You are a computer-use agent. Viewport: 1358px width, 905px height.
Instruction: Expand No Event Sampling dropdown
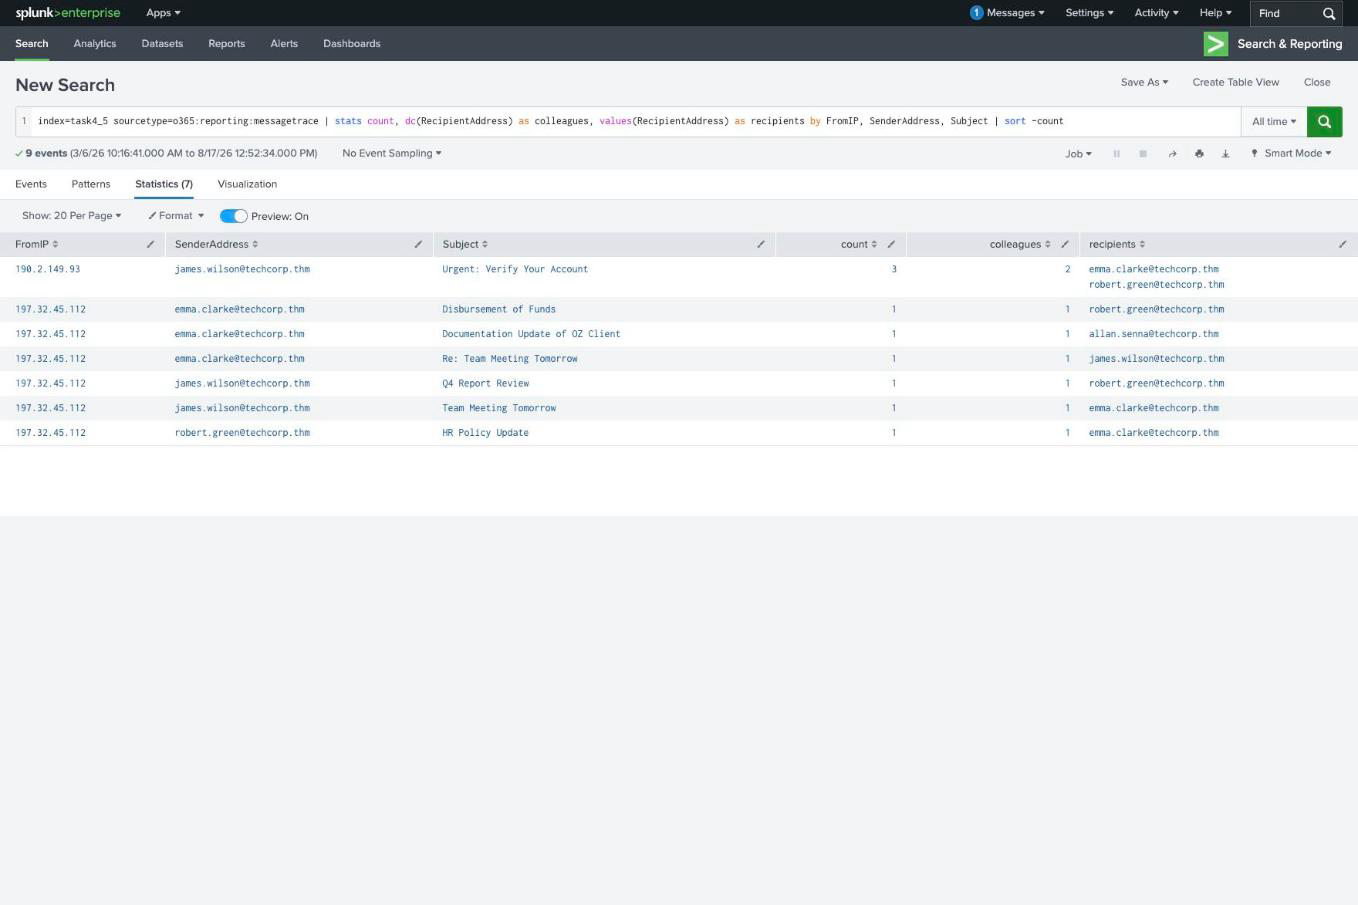[x=391, y=153]
